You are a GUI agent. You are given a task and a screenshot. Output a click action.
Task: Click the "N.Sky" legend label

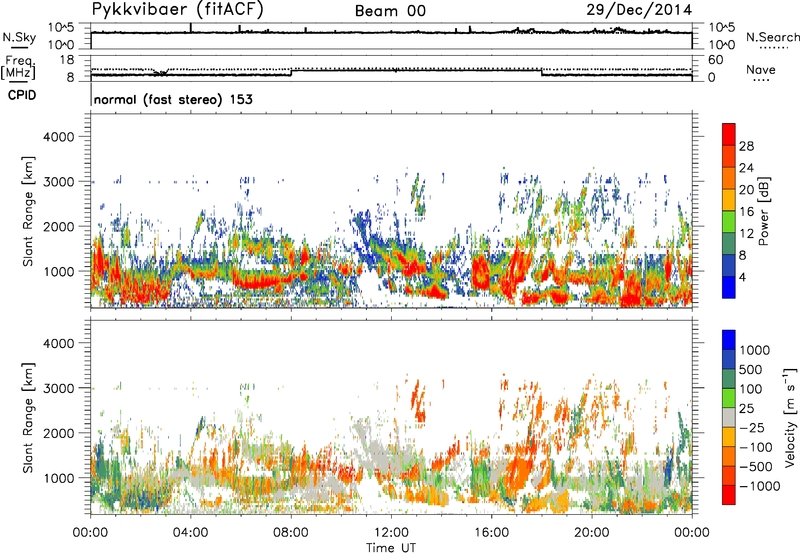[x=19, y=37]
